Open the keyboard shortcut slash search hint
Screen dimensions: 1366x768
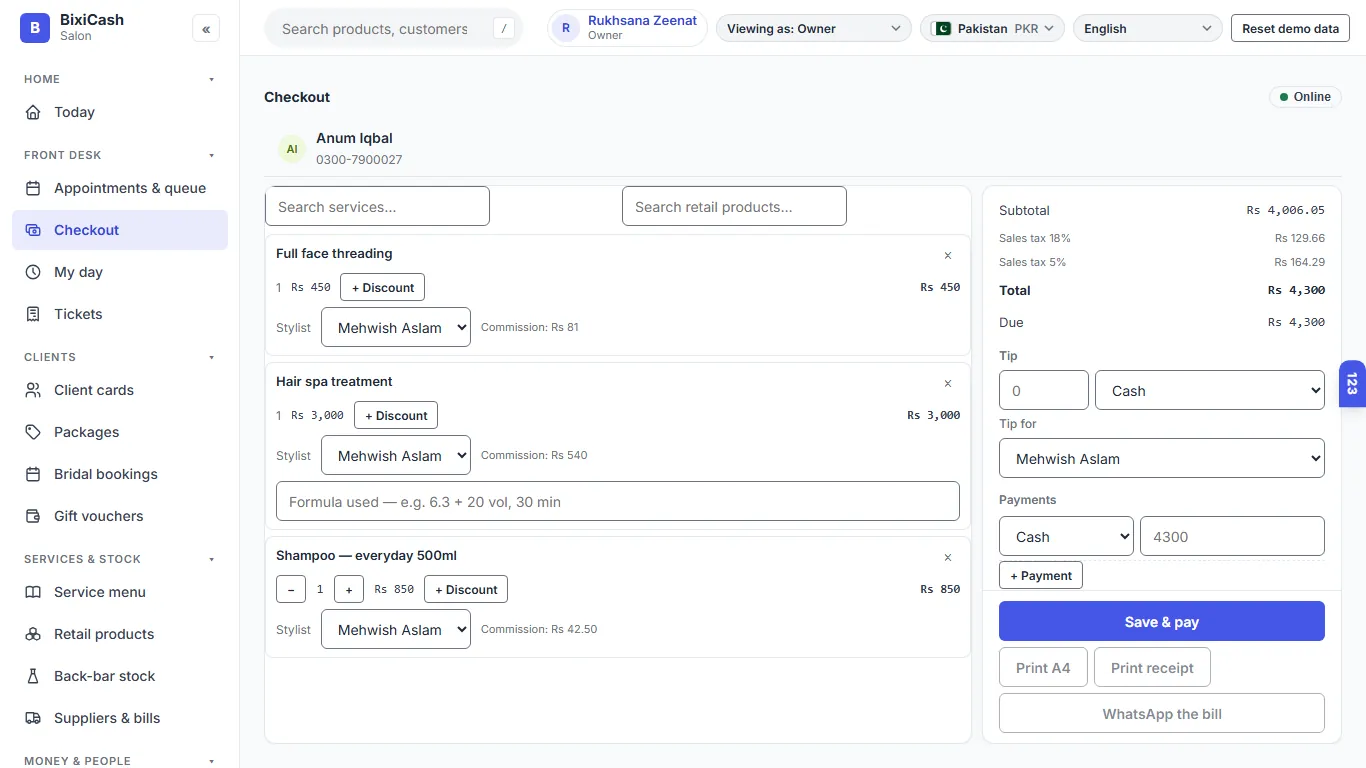[x=504, y=29]
